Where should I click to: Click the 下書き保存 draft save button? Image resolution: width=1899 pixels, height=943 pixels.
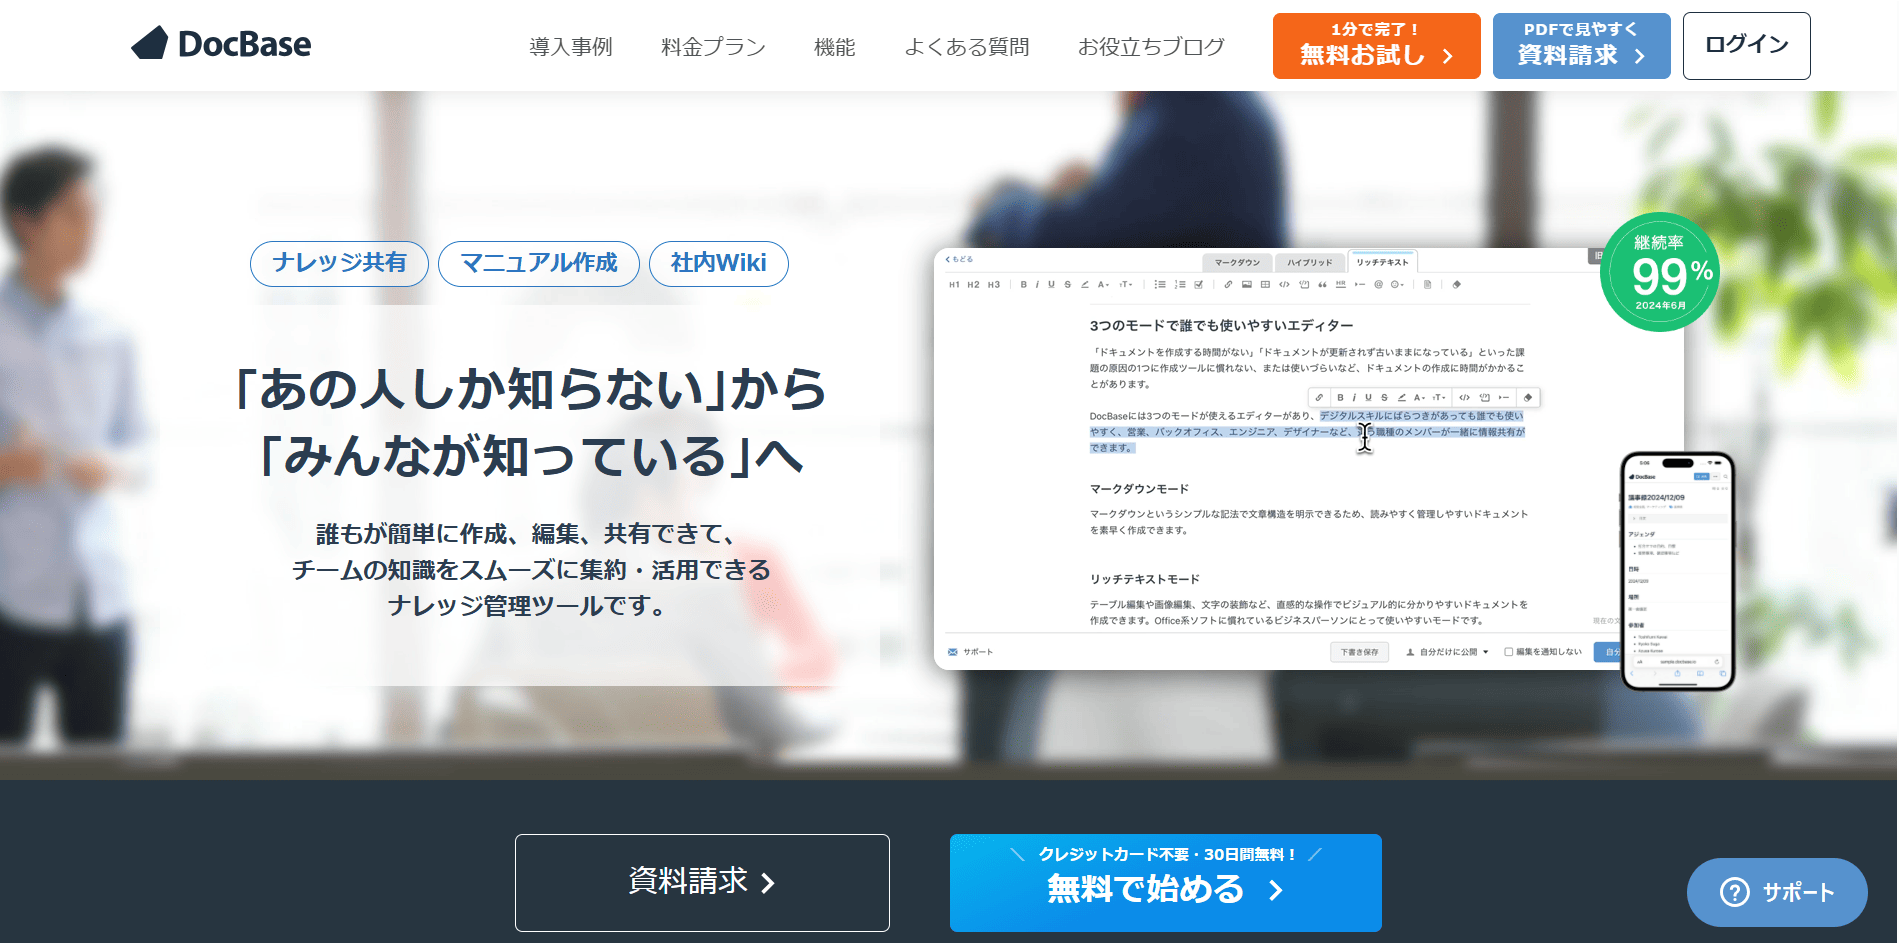pyautogui.click(x=1359, y=652)
